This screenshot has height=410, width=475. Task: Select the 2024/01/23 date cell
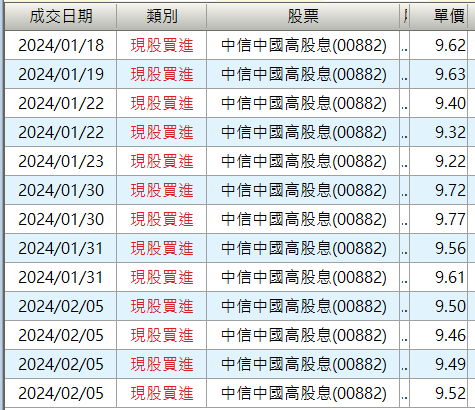[61, 161]
